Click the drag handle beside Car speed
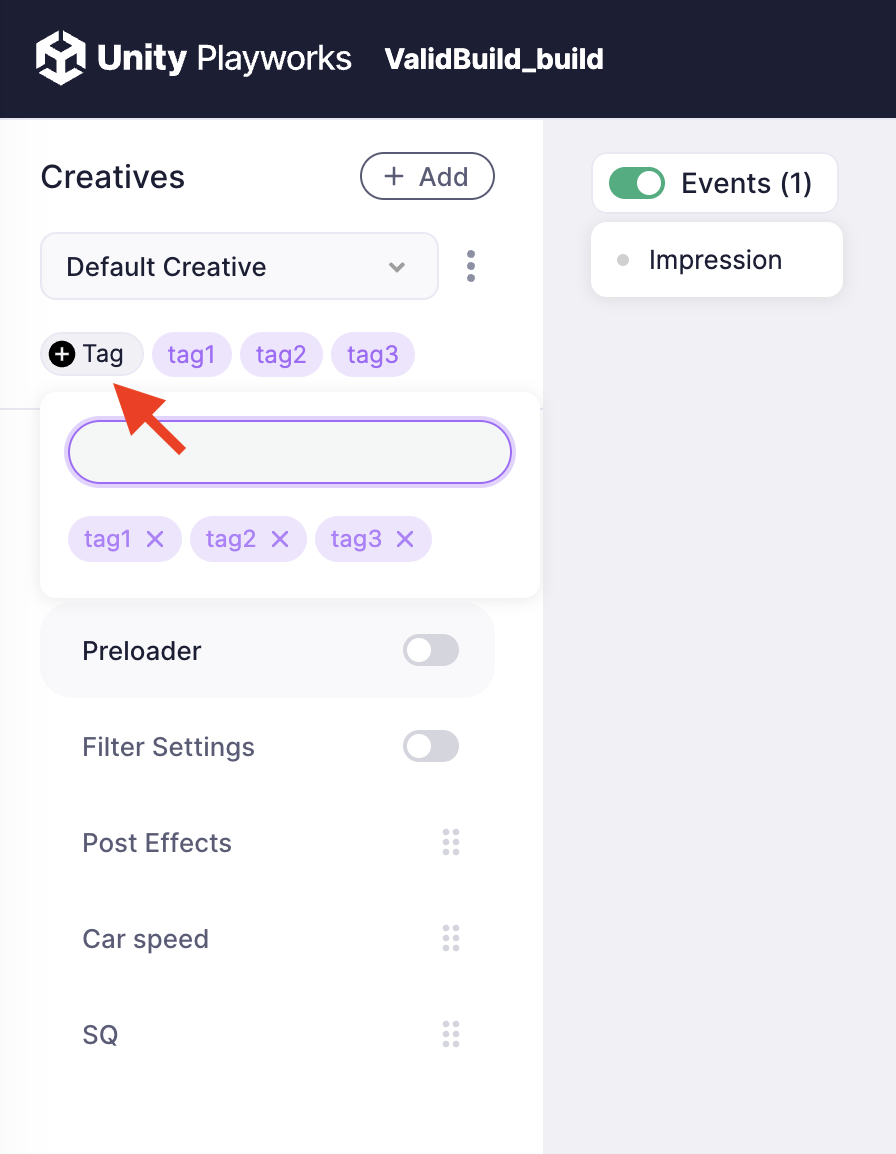Screen dimensions: 896x1154 (451, 938)
